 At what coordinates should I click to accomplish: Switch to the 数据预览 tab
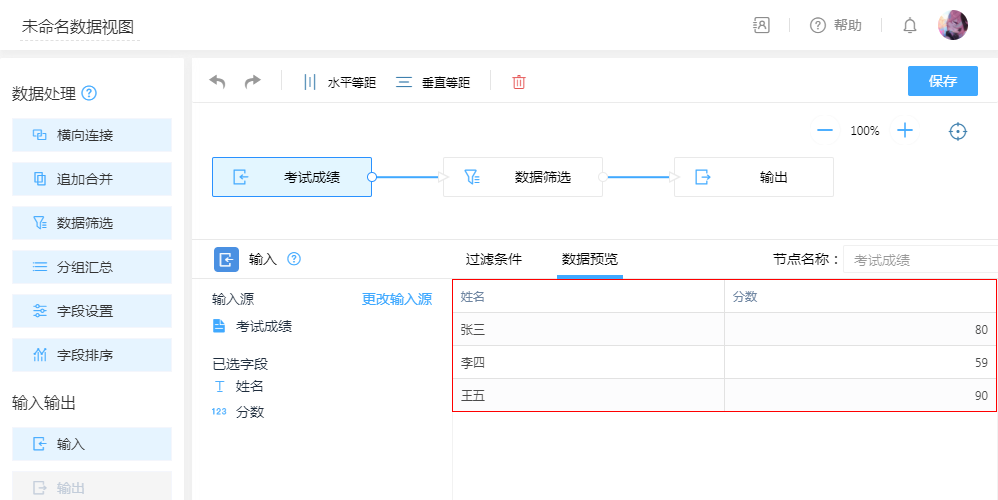click(589, 259)
